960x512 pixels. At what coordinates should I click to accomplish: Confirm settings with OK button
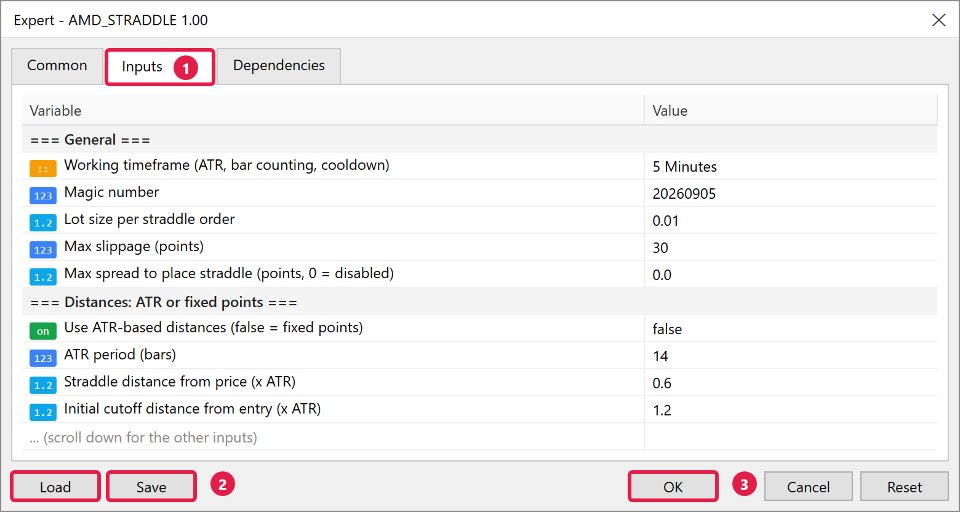tap(673, 487)
